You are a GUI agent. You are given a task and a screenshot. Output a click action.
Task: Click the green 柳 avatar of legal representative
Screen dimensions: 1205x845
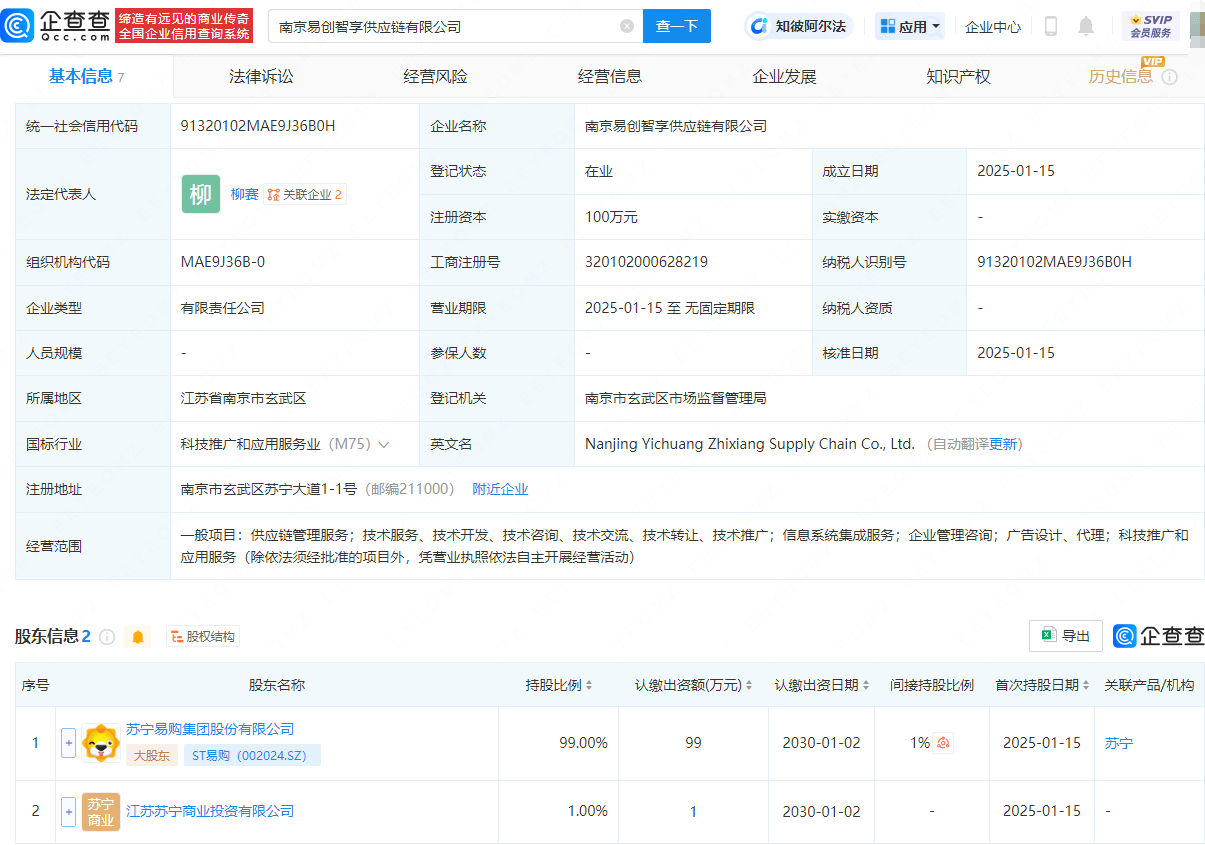[201, 194]
